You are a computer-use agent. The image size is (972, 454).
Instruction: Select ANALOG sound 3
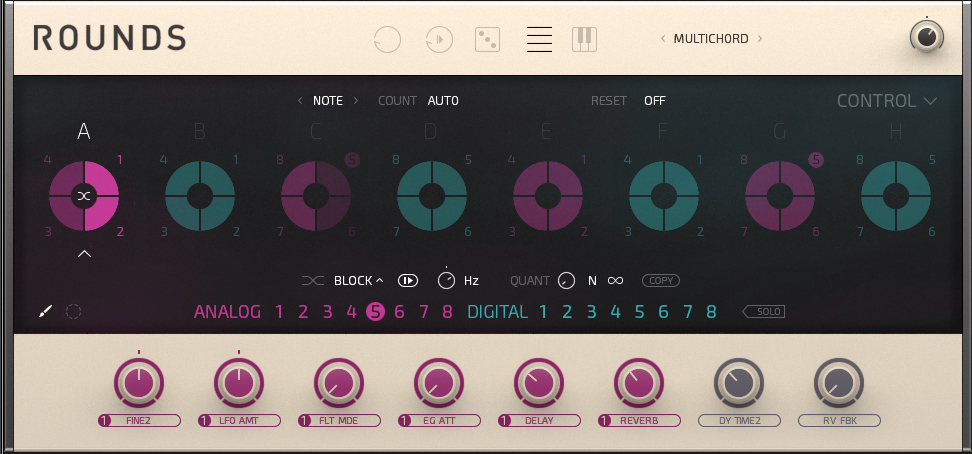click(x=327, y=311)
